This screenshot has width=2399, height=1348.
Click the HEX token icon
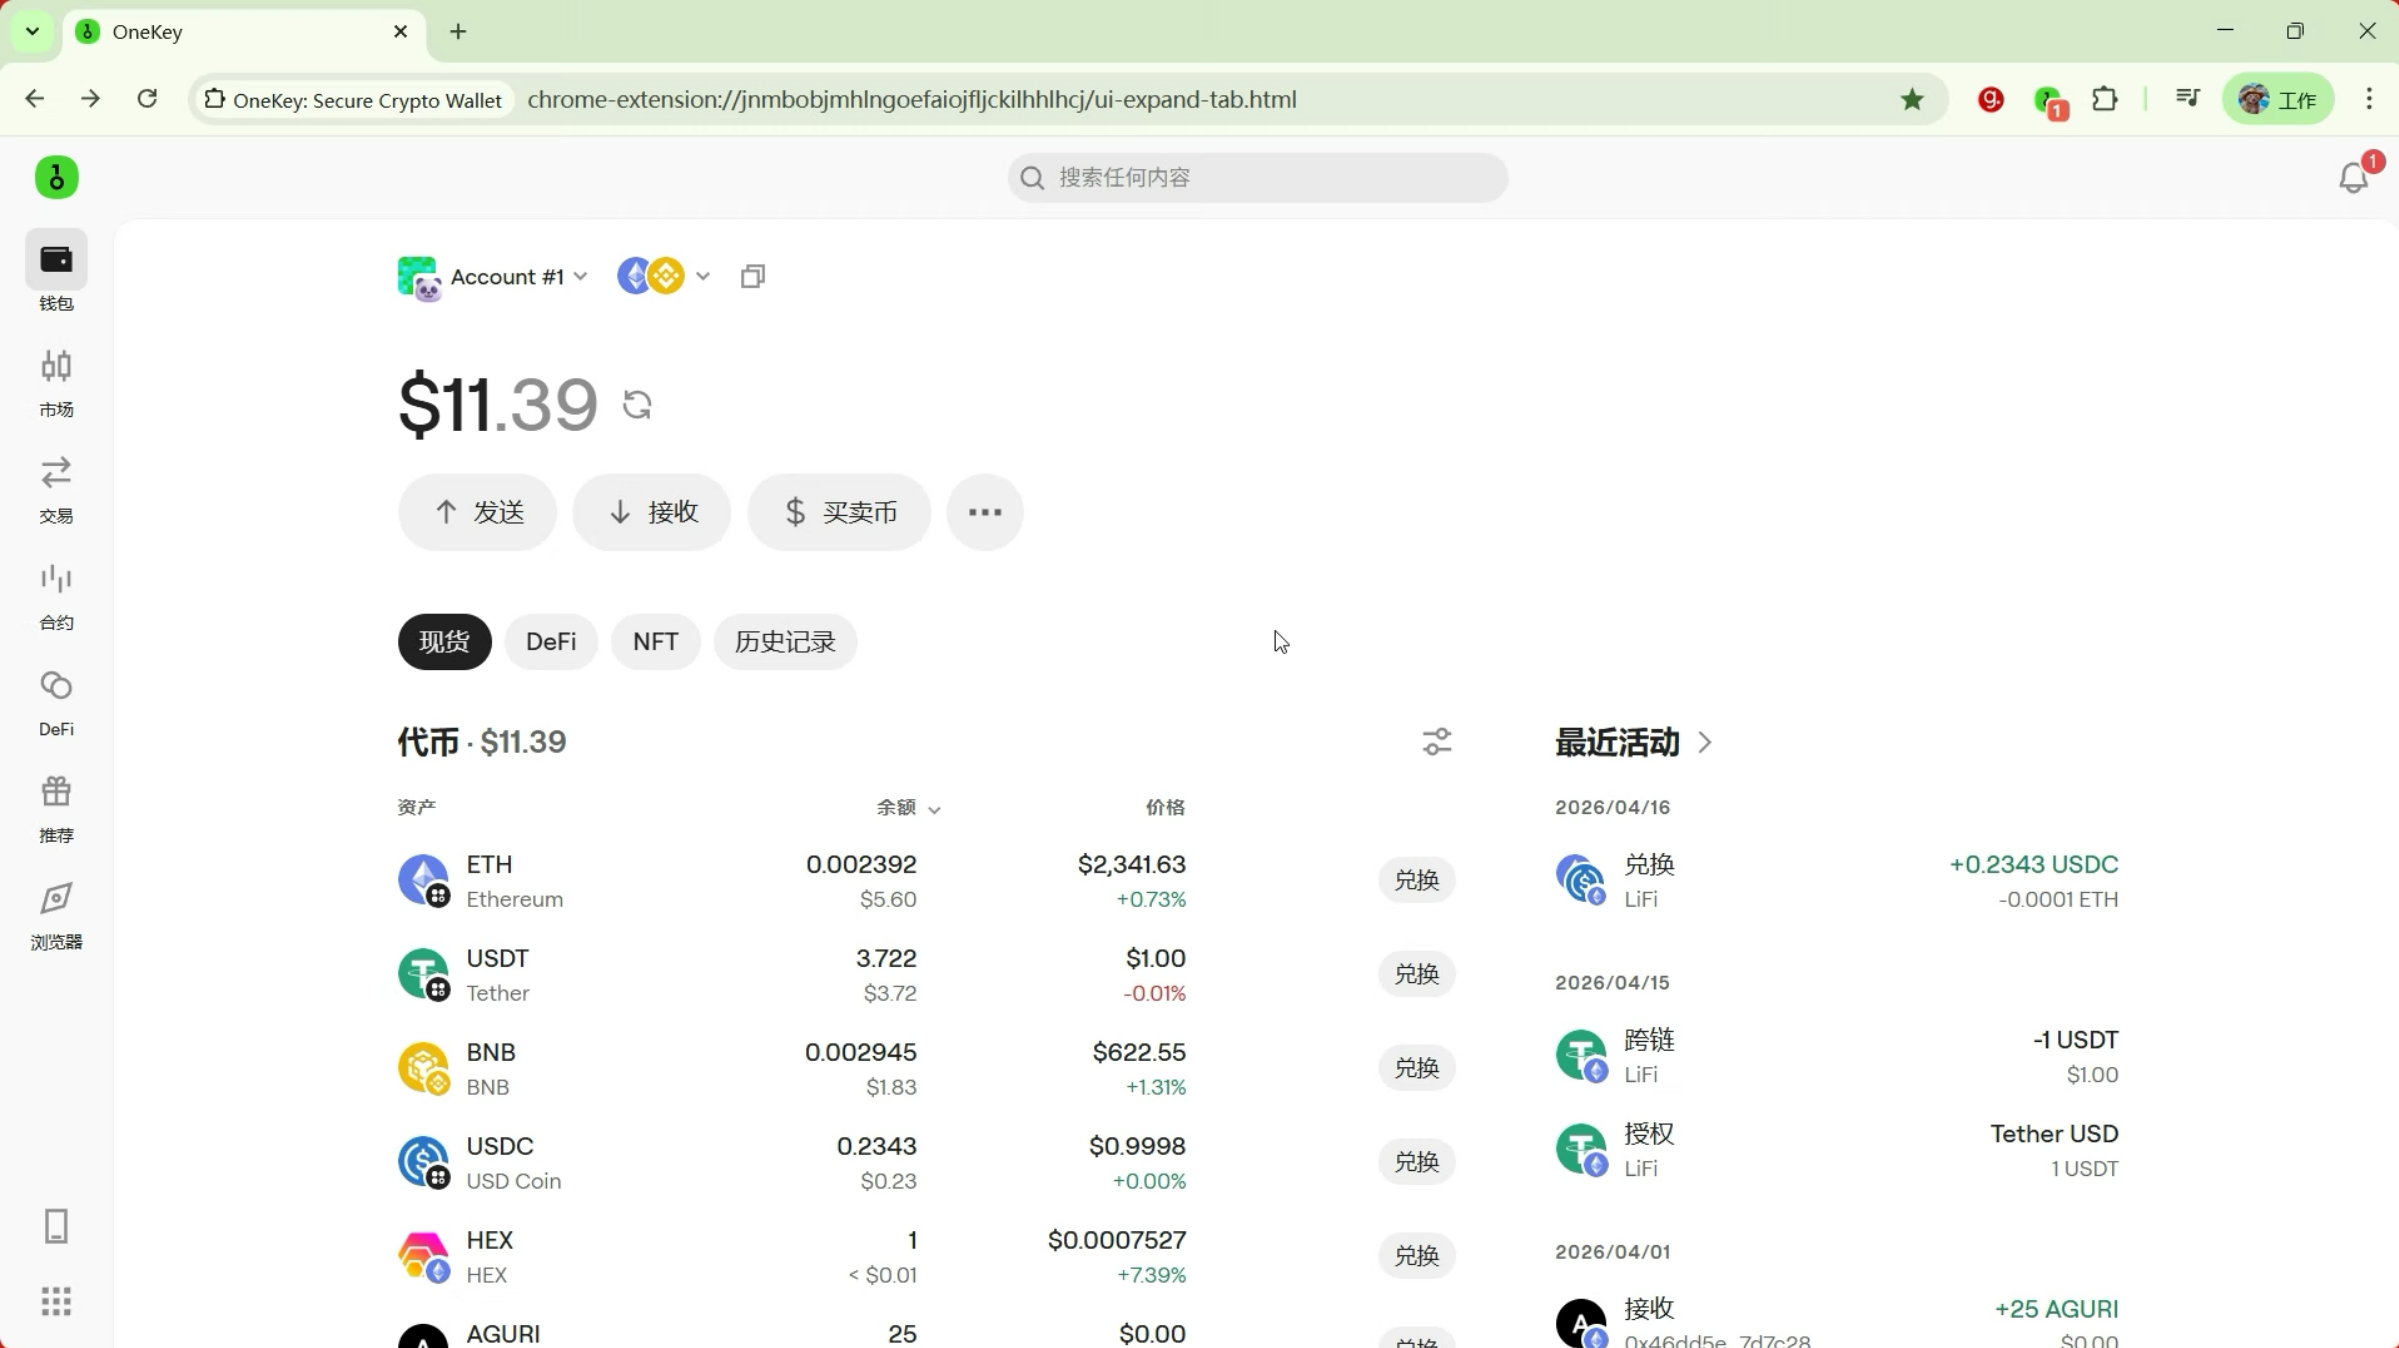point(424,1256)
